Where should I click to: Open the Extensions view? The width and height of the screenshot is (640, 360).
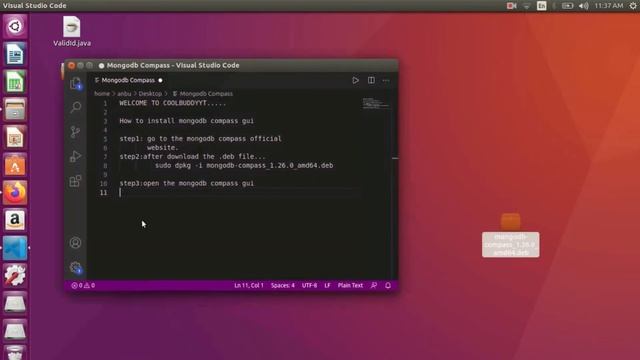pos(76,181)
